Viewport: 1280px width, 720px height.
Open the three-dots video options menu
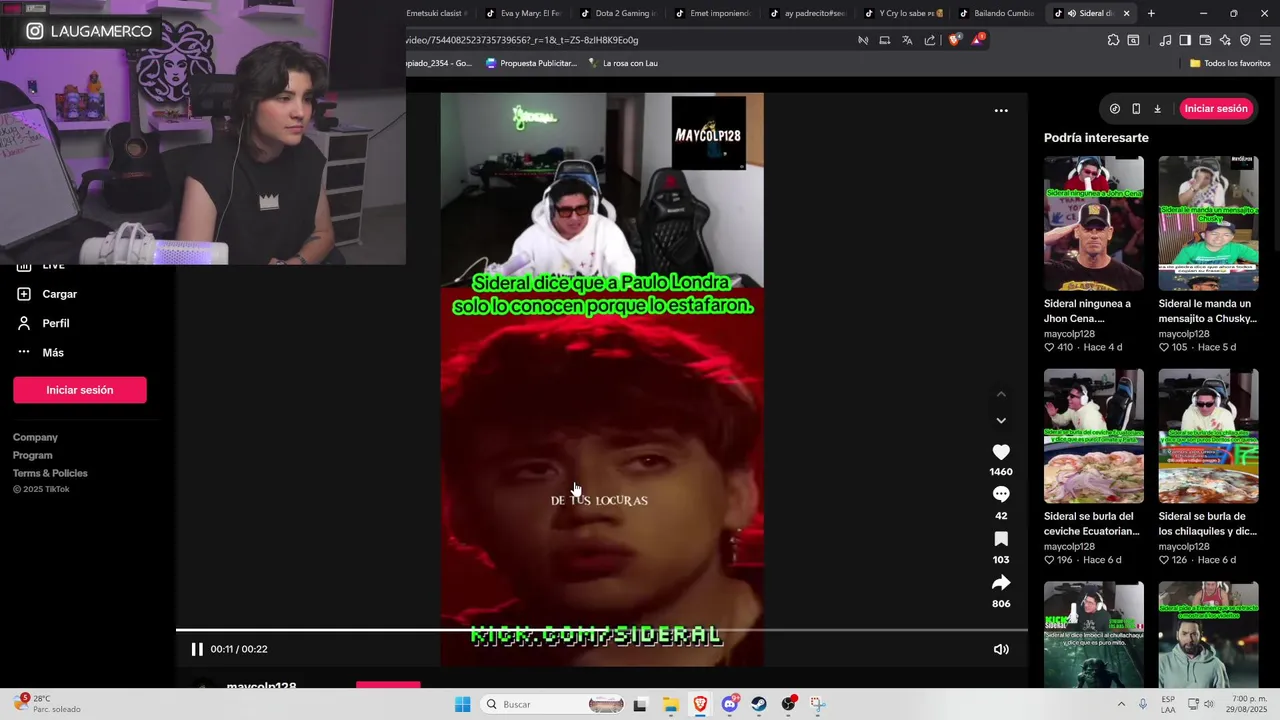[x=1001, y=111]
